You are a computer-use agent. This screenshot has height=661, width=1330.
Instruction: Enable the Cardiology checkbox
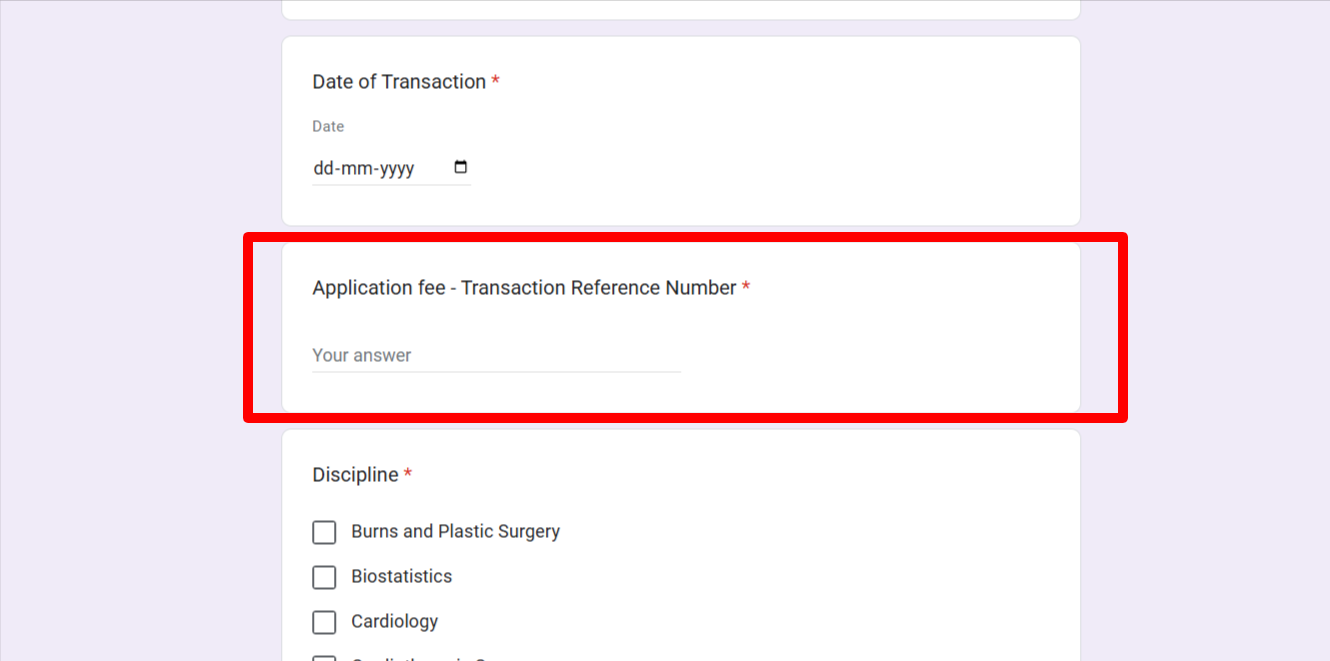click(324, 622)
